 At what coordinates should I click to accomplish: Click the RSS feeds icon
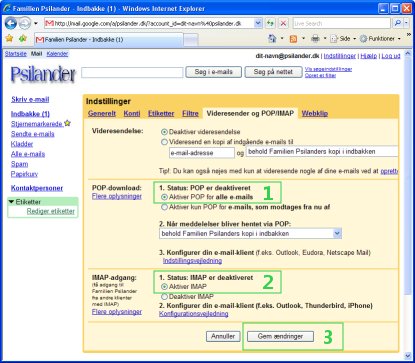293,39
